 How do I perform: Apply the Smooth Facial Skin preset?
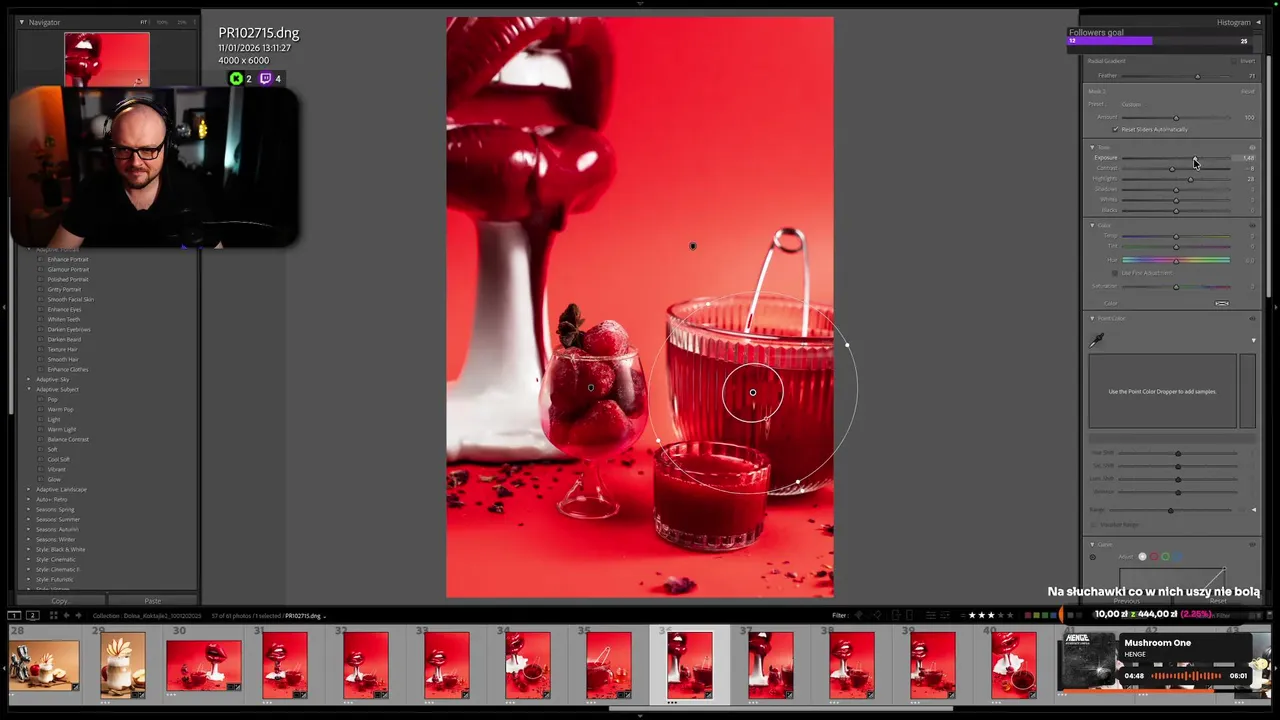[x=71, y=299]
